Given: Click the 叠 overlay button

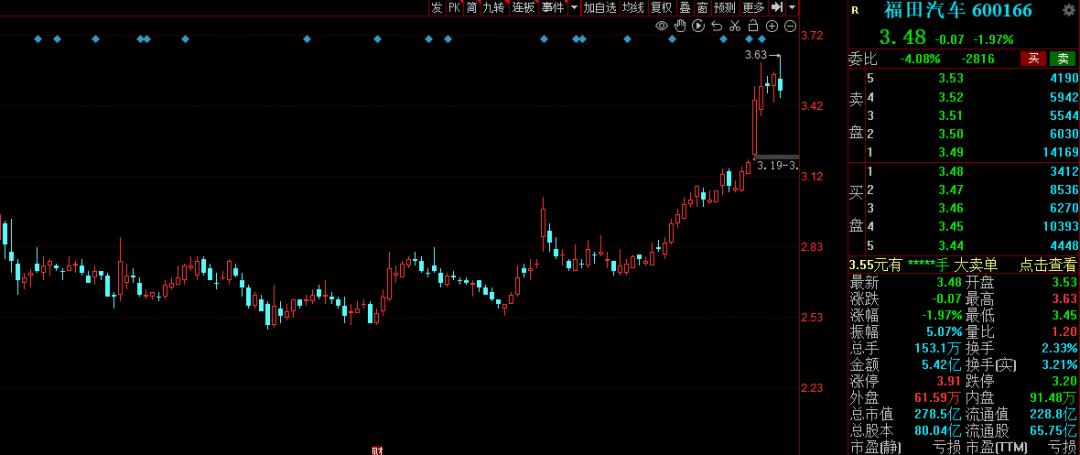Looking at the screenshot, I should coord(685,8).
